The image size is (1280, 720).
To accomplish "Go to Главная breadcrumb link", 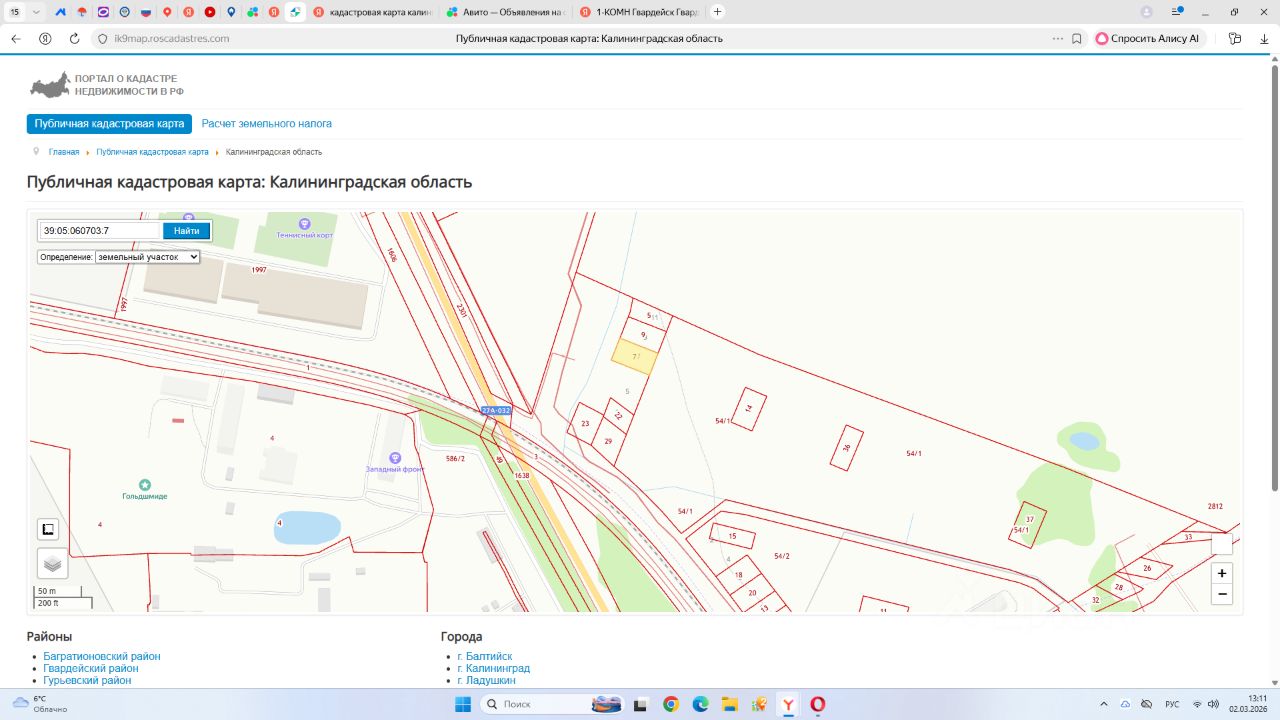I will (x=64, y=152).
